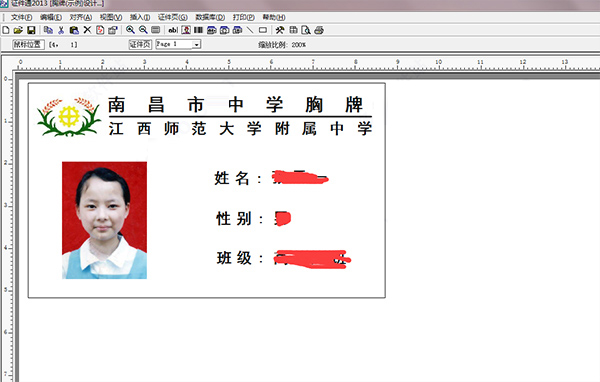This screenshot has height=382, width=600.
Task: Click the Paste clipboard icon
Action: click(x=74, y=30)
